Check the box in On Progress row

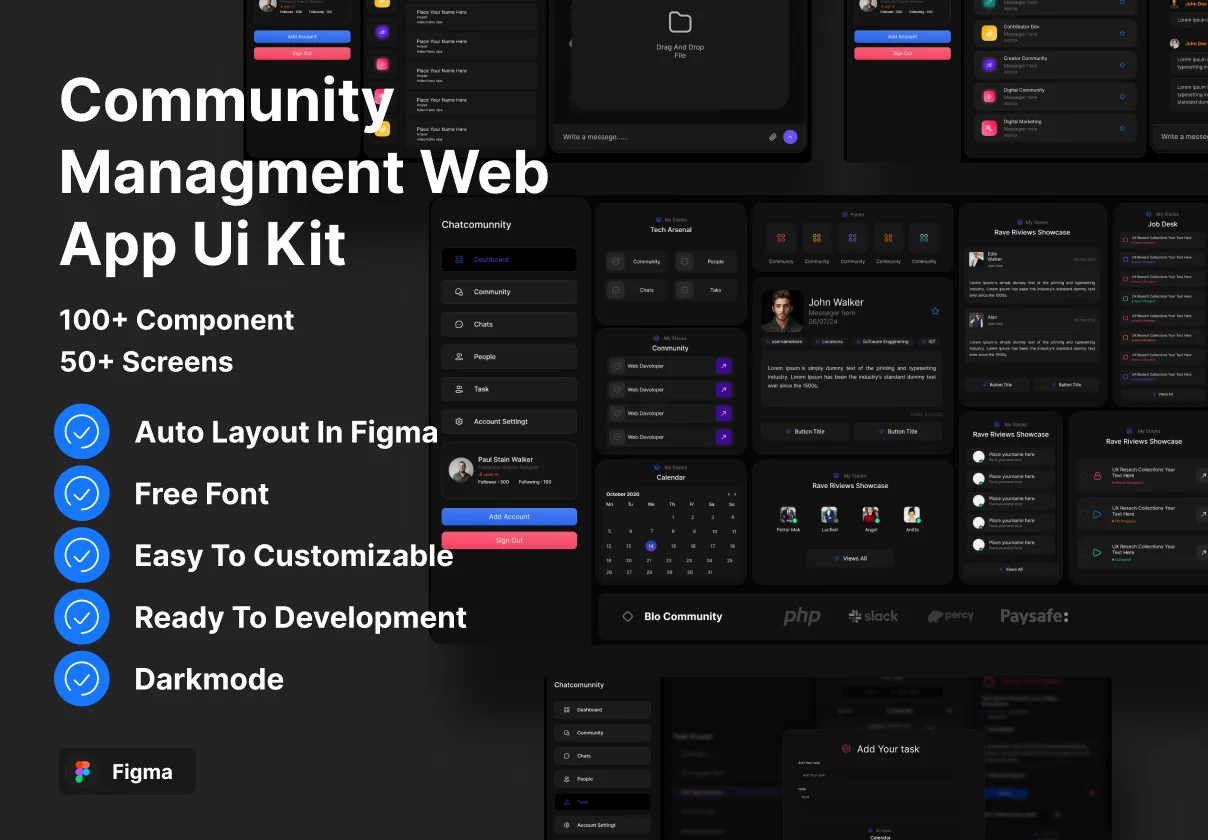[x=1084, y=515]
